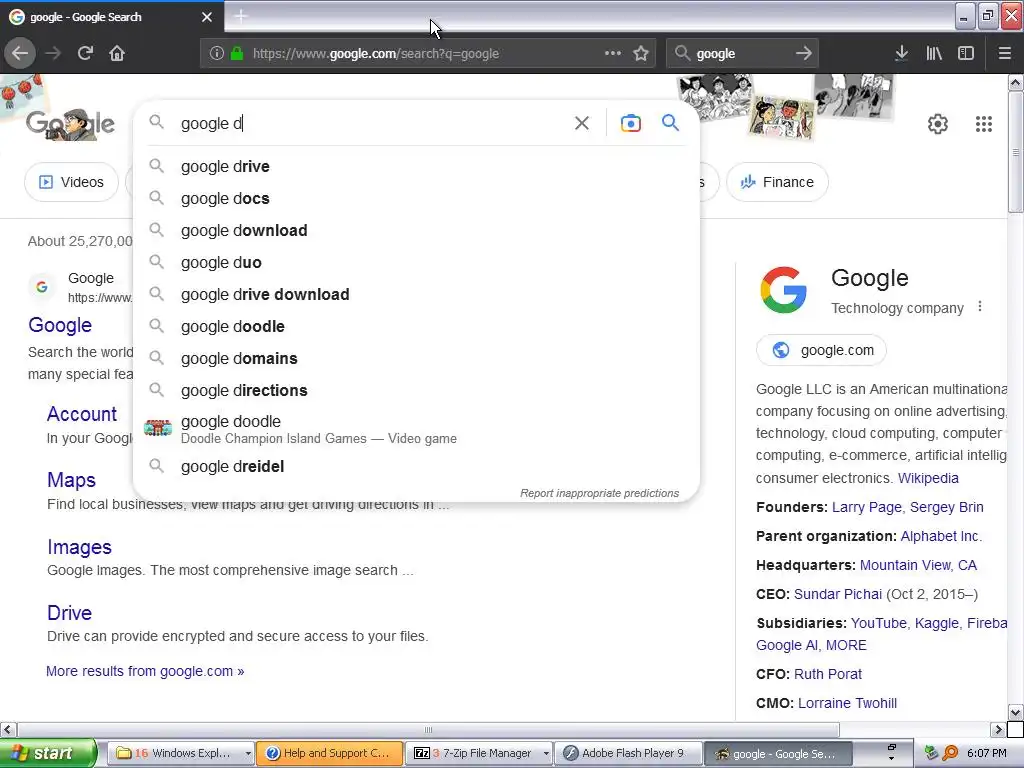Select the google dreidel suggestion

416,466
